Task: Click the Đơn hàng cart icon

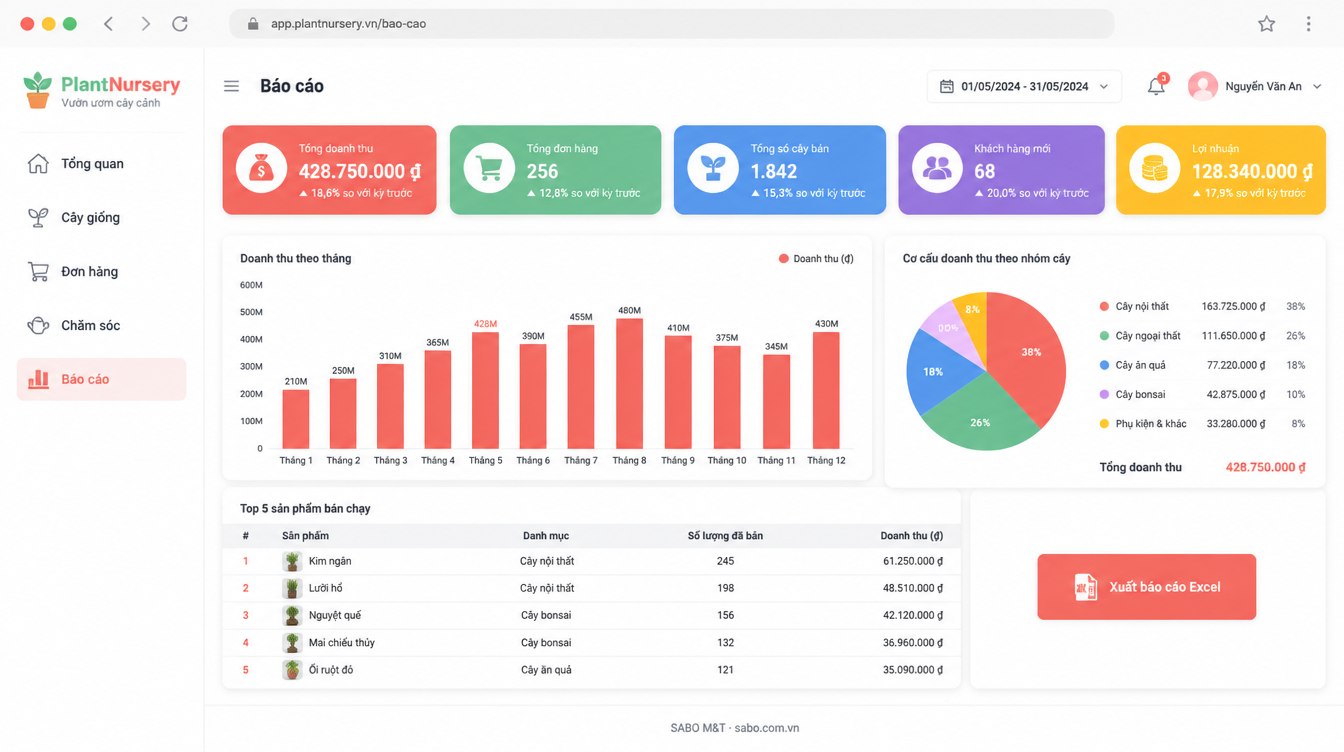Action: coord(38,271)
